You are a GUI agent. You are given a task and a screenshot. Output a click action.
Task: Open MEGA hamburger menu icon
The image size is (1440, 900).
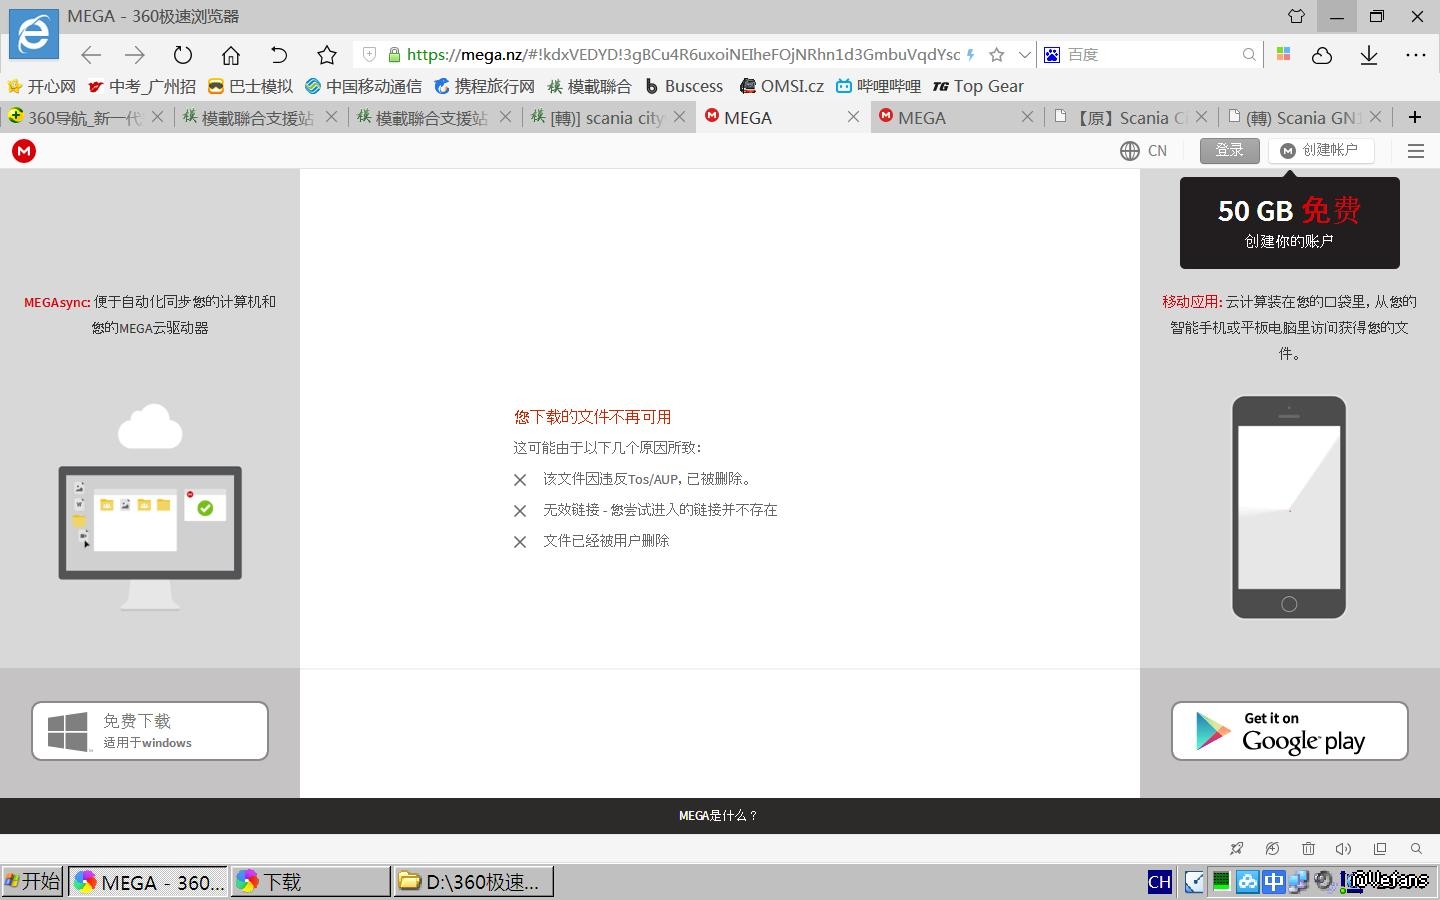coord(1415,151)
